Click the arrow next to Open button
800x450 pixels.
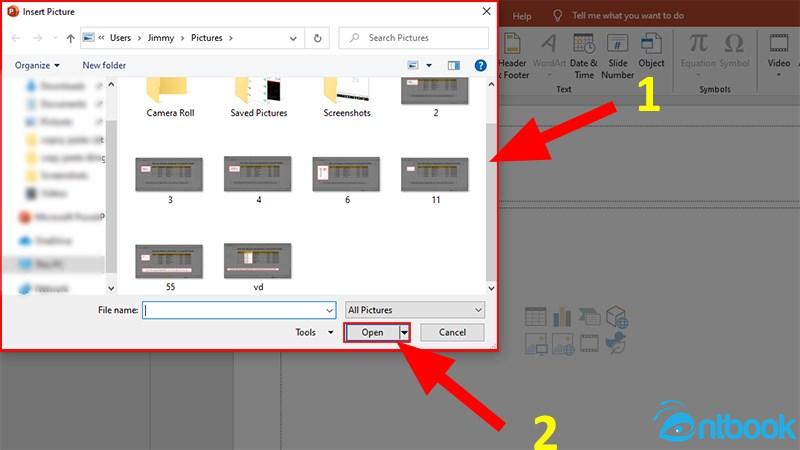[x=405, y=332]
